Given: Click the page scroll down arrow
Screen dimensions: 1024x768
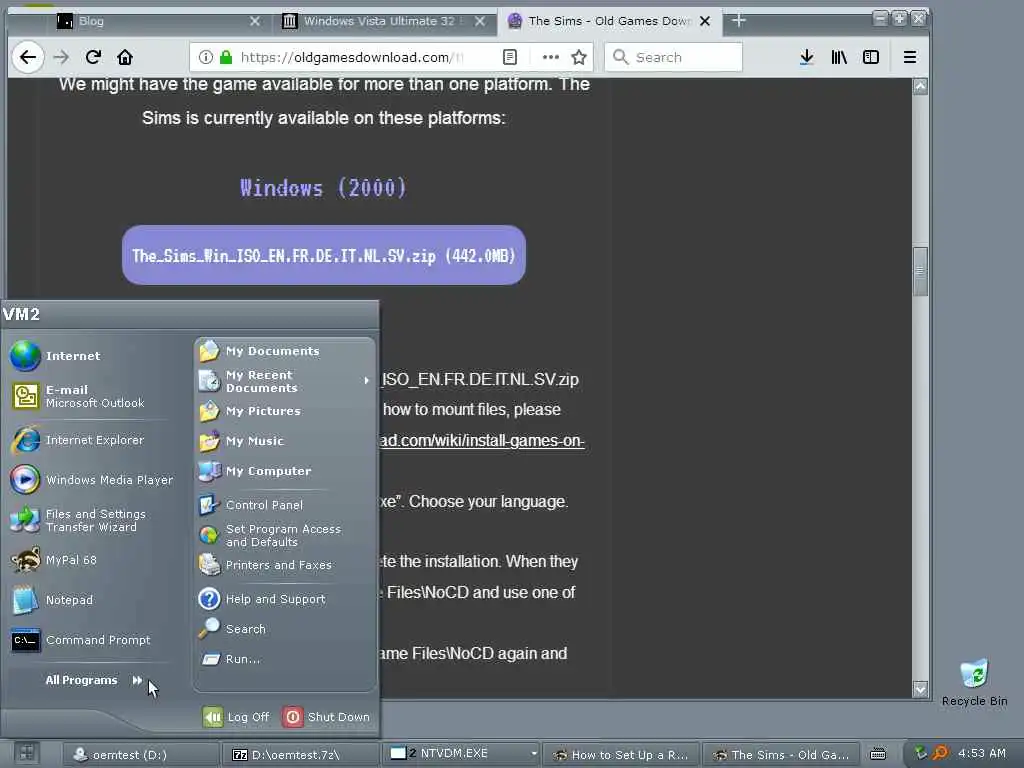Looking at the screenshot, I should tap(920, 689).
